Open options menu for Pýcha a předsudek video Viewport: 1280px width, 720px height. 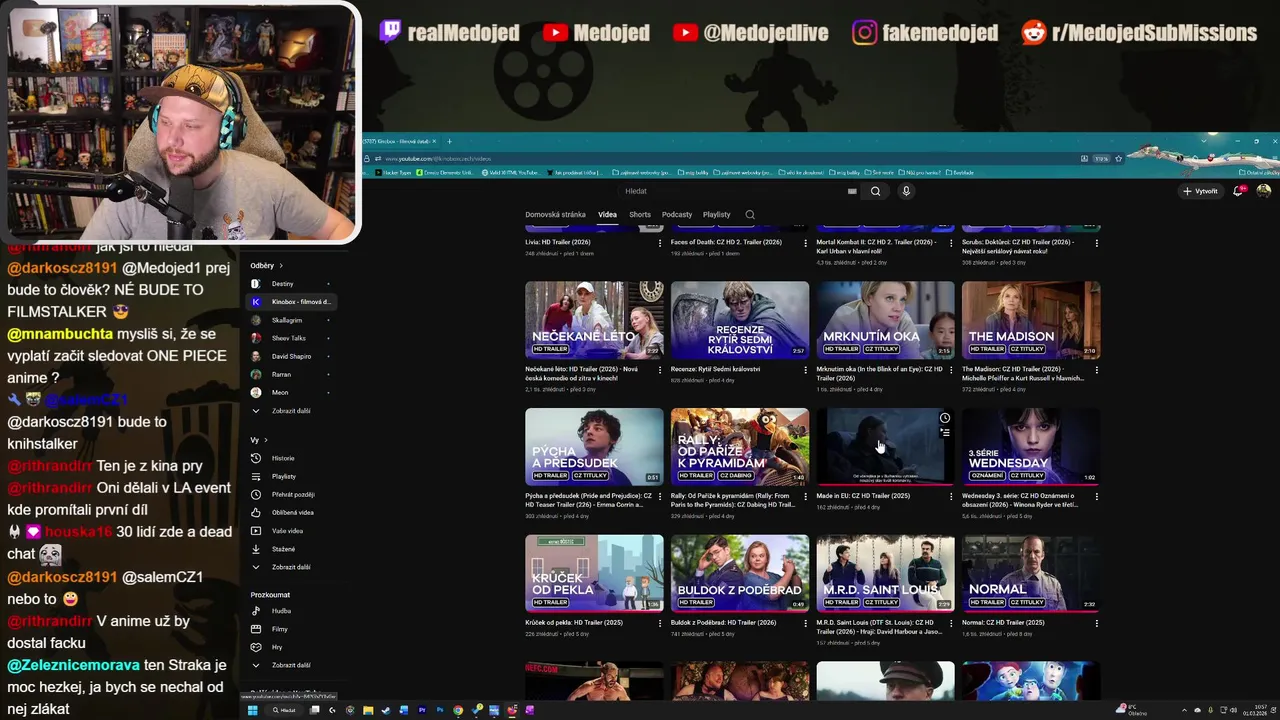click(x=659, y=496)
